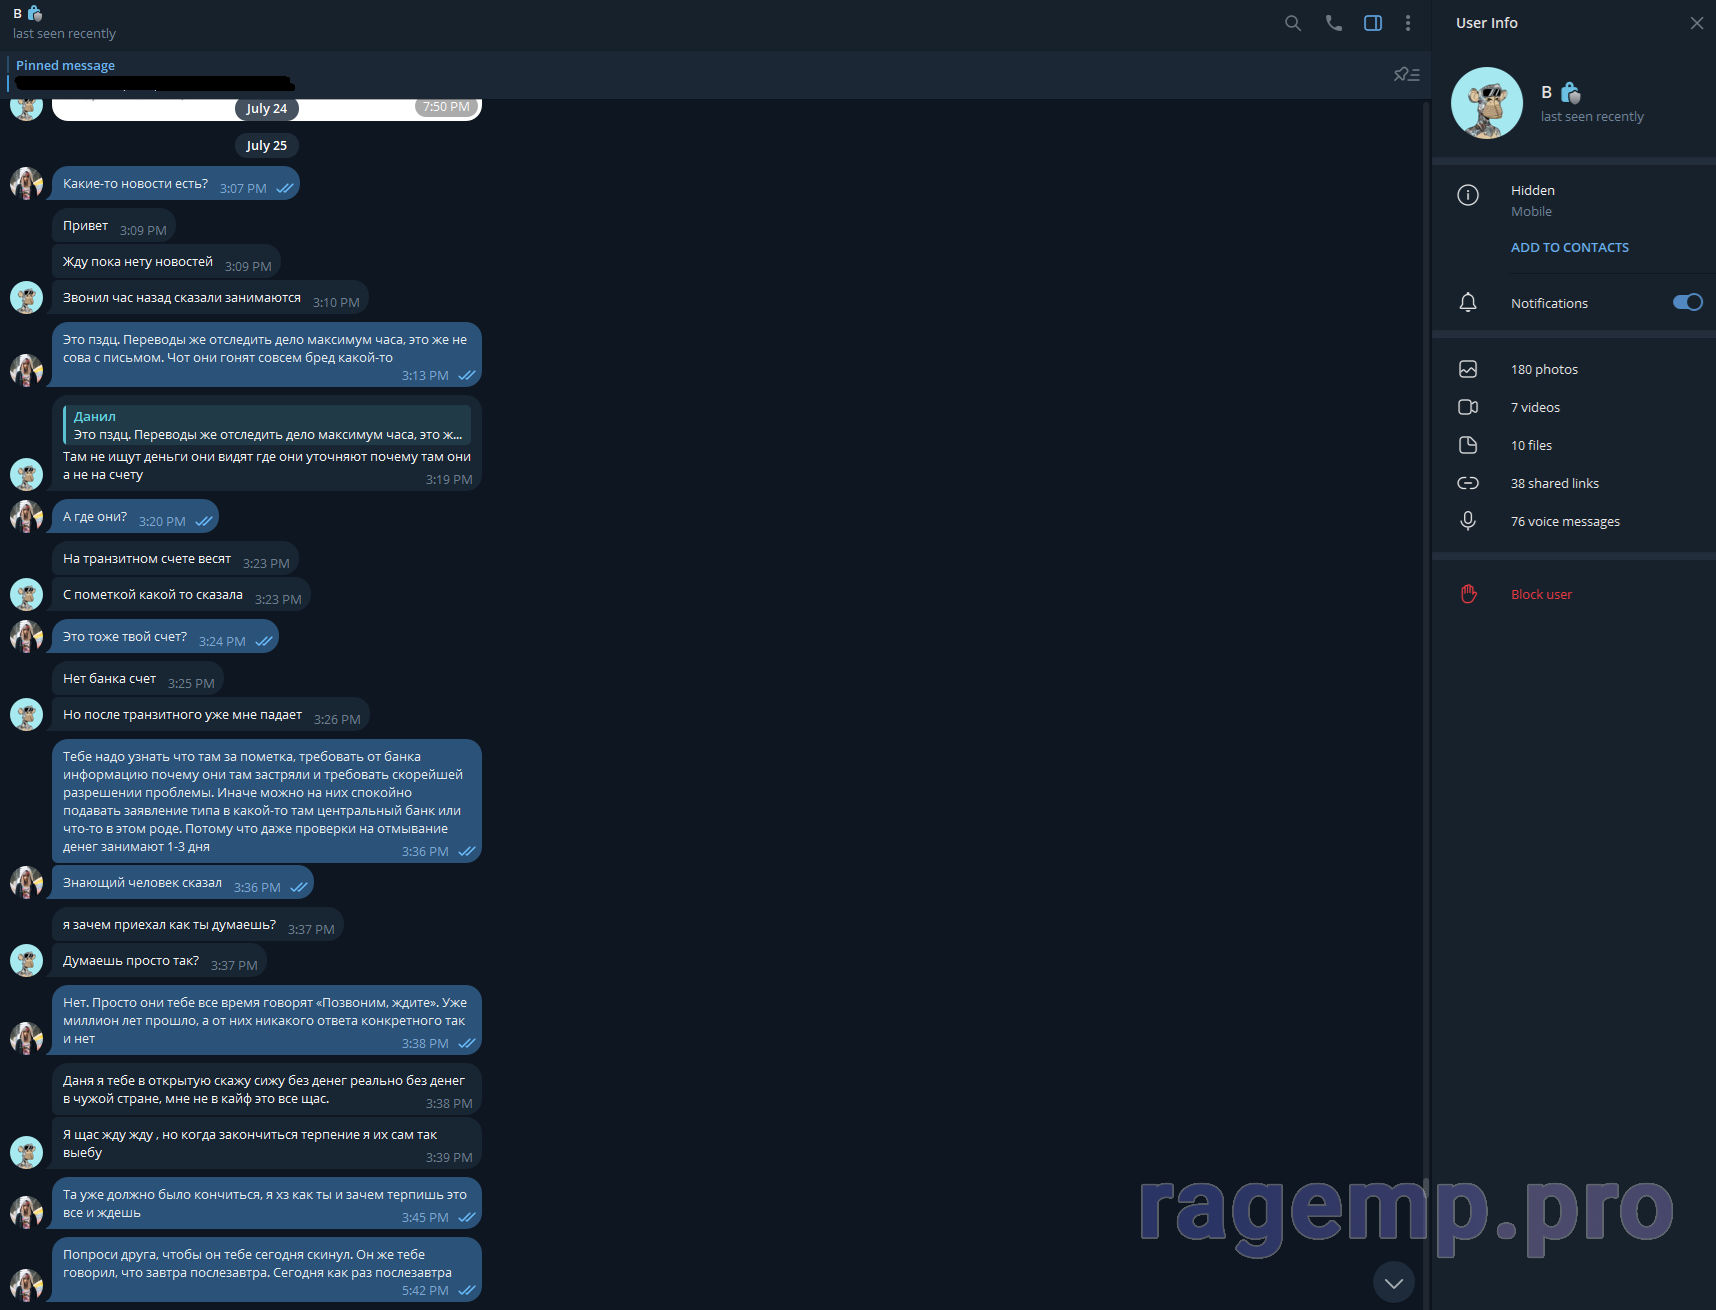
Task: Open search in this chat
Action: coord(1293,23)
